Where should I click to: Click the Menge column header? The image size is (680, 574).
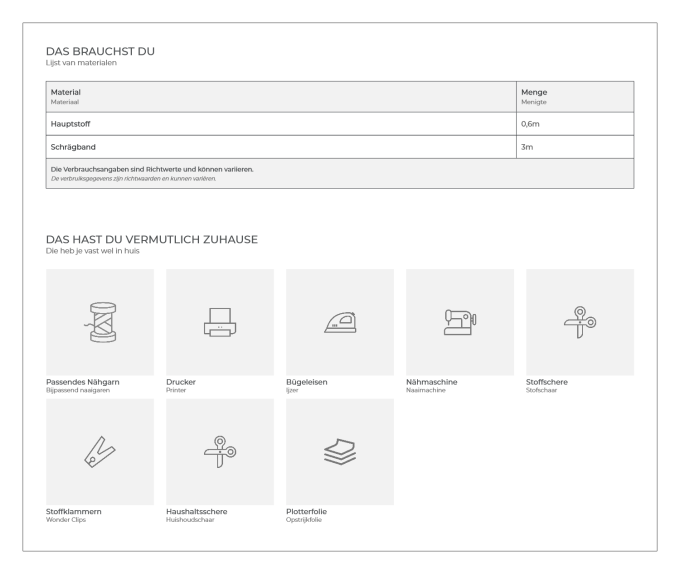[575, 97]
